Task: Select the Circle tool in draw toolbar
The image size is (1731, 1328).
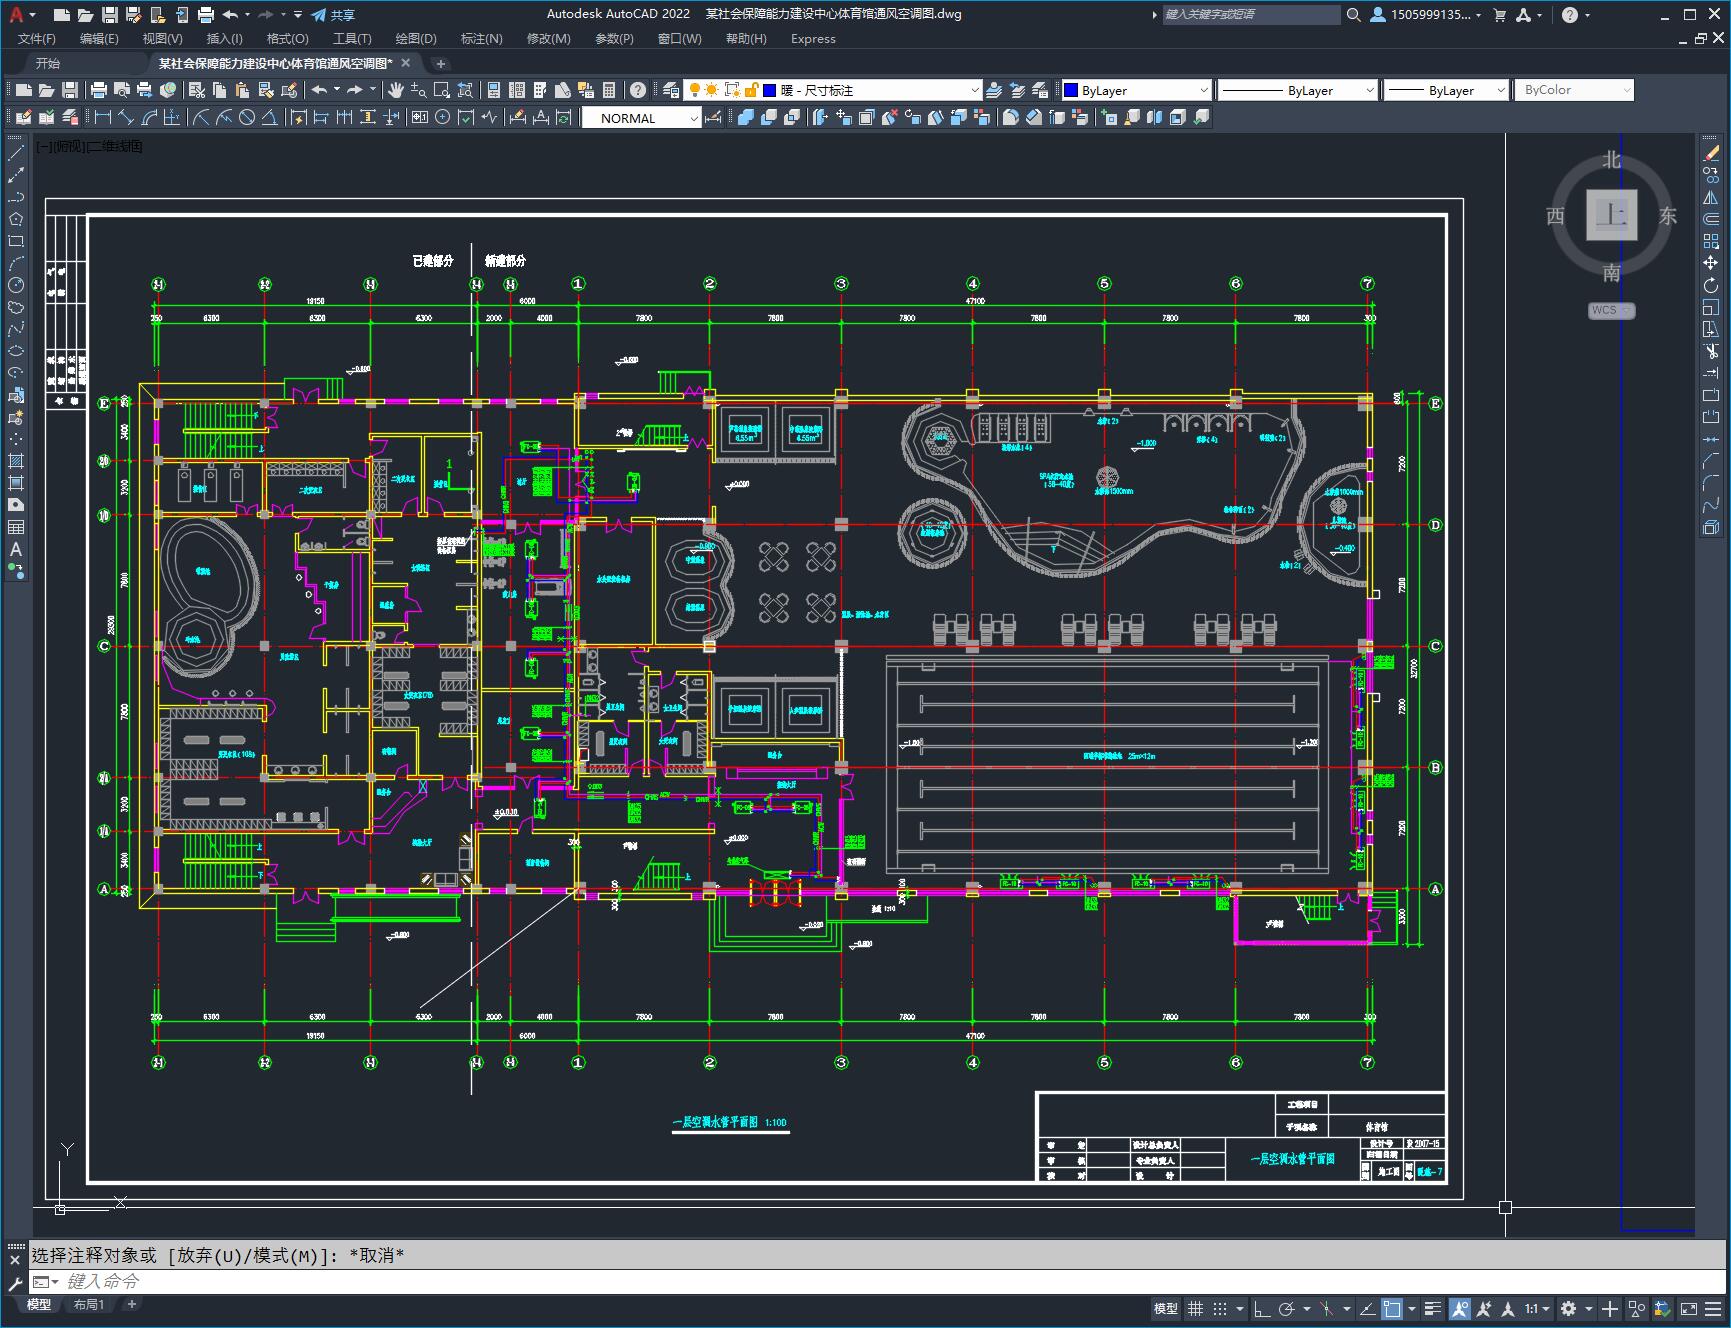Action: coord(16,285)
